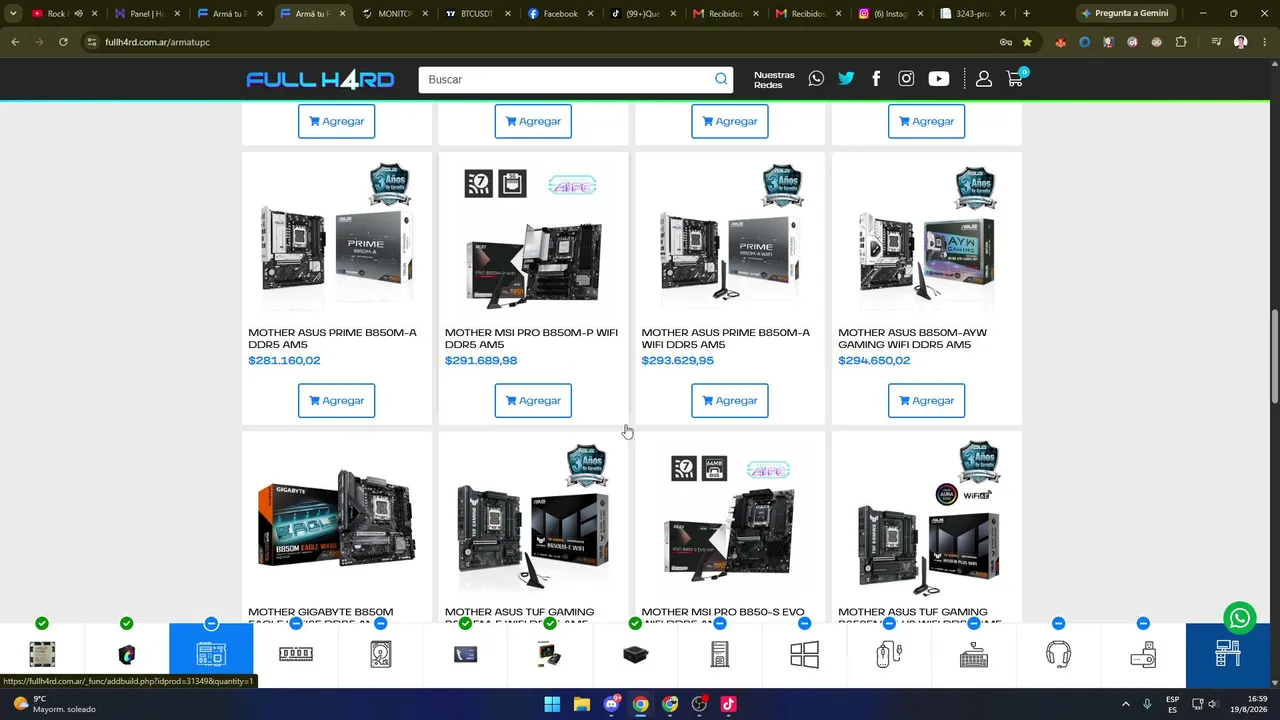Open File Explorer from the taskbar

tap(581, 704)
